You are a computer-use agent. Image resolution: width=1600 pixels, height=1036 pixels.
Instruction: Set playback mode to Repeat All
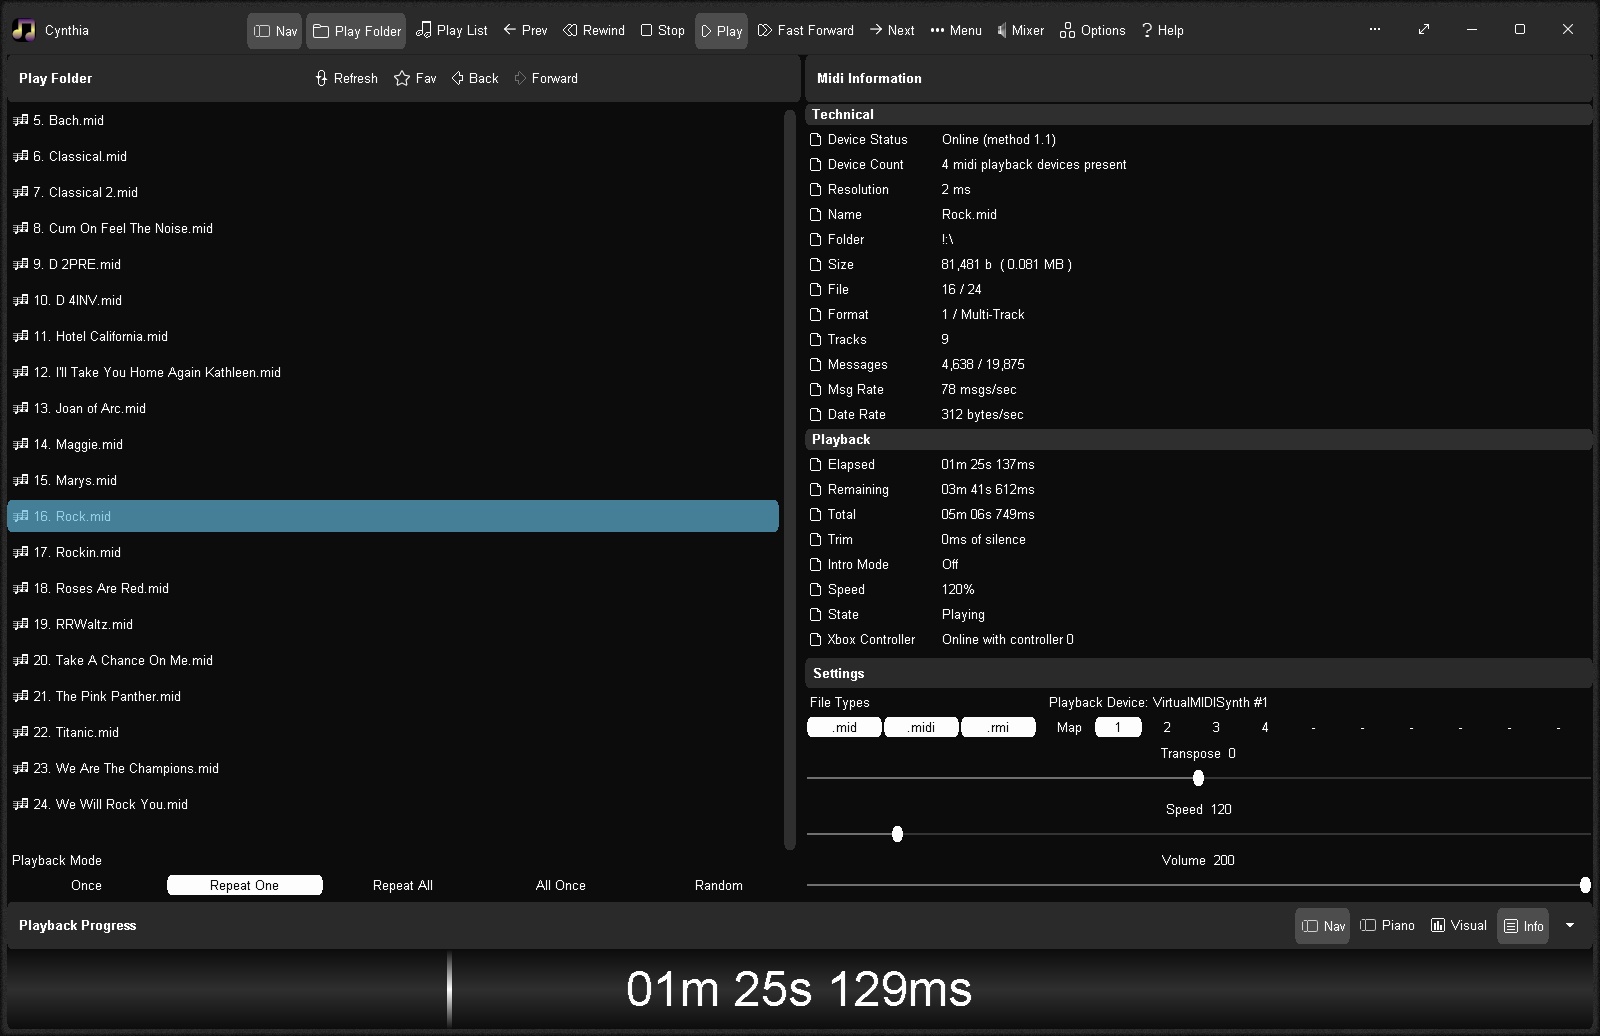click(x=403, y=885)
